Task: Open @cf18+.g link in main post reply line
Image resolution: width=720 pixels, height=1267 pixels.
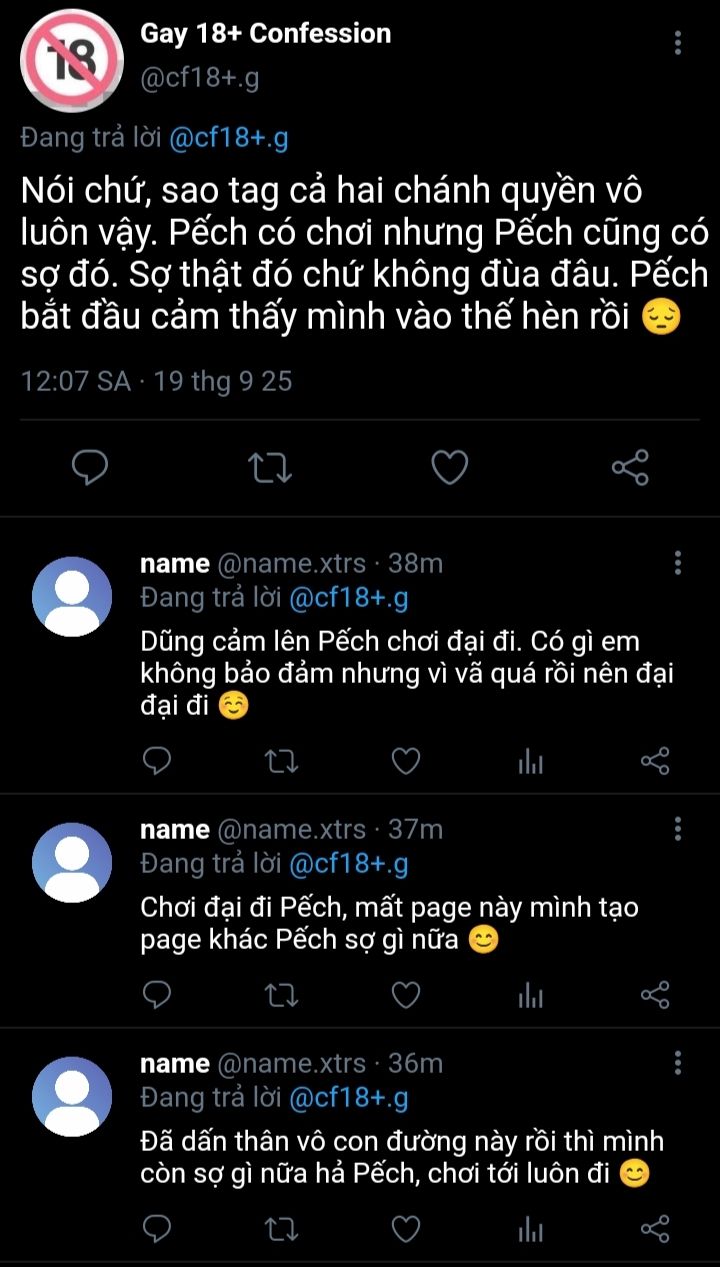Action: click(229, 138)
